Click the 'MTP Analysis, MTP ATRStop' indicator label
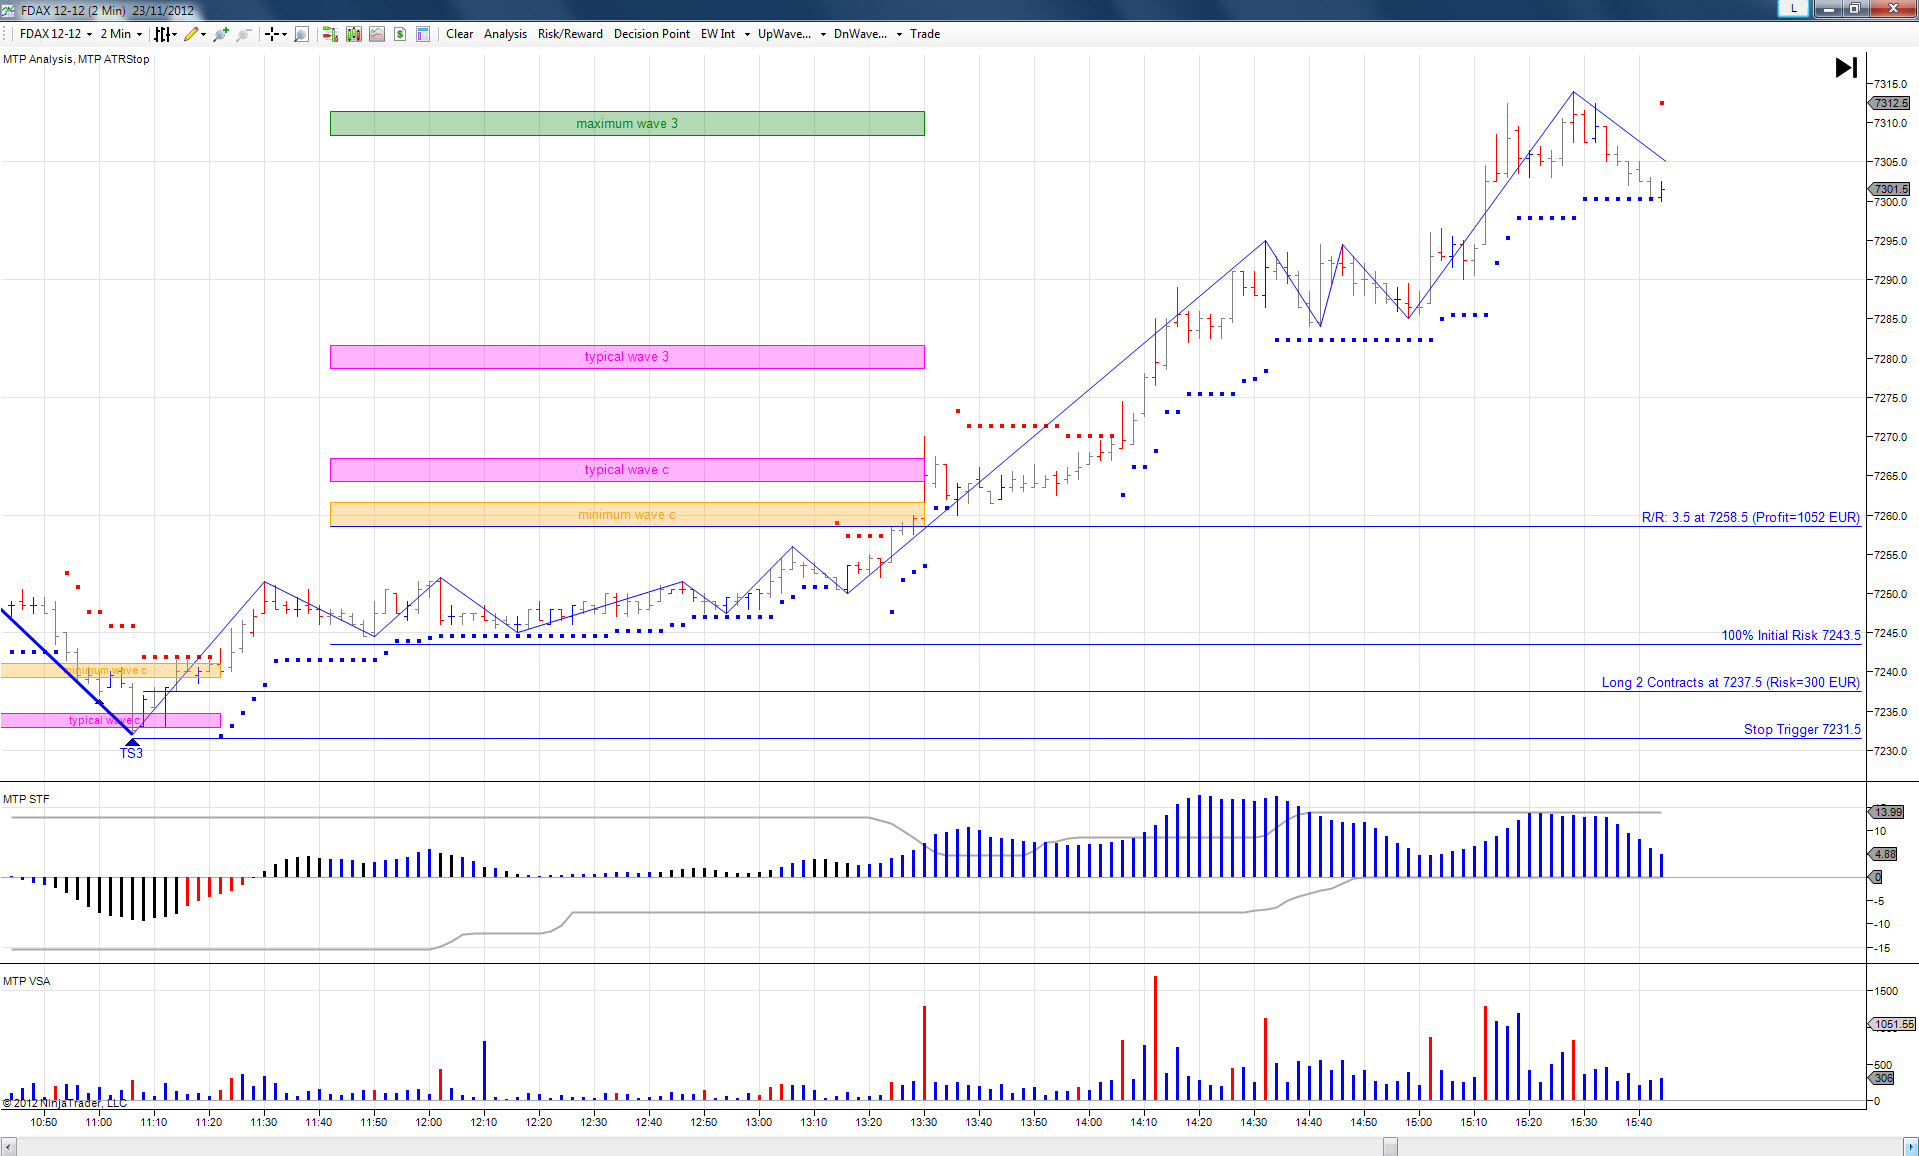 coord(76,59)
